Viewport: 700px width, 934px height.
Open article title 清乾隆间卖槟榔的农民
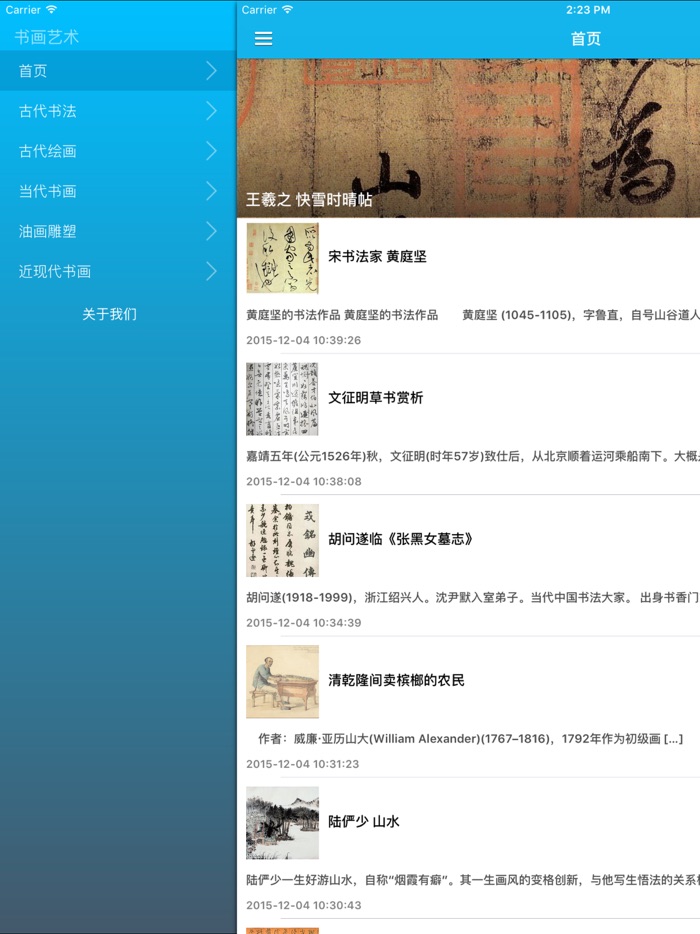pyautogui.click(x=396, y=680)
